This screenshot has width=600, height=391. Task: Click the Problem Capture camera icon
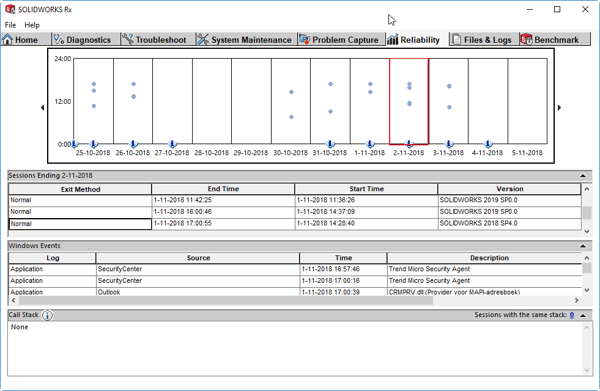pyautogui.click(x=305, y=39)
